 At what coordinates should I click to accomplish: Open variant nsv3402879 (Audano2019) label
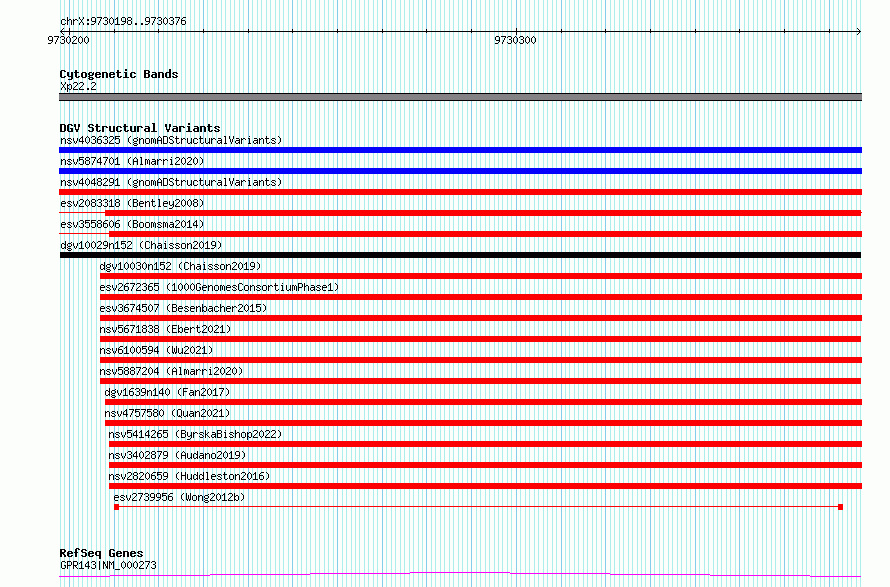pyautogui.click(x=177, y=455)
